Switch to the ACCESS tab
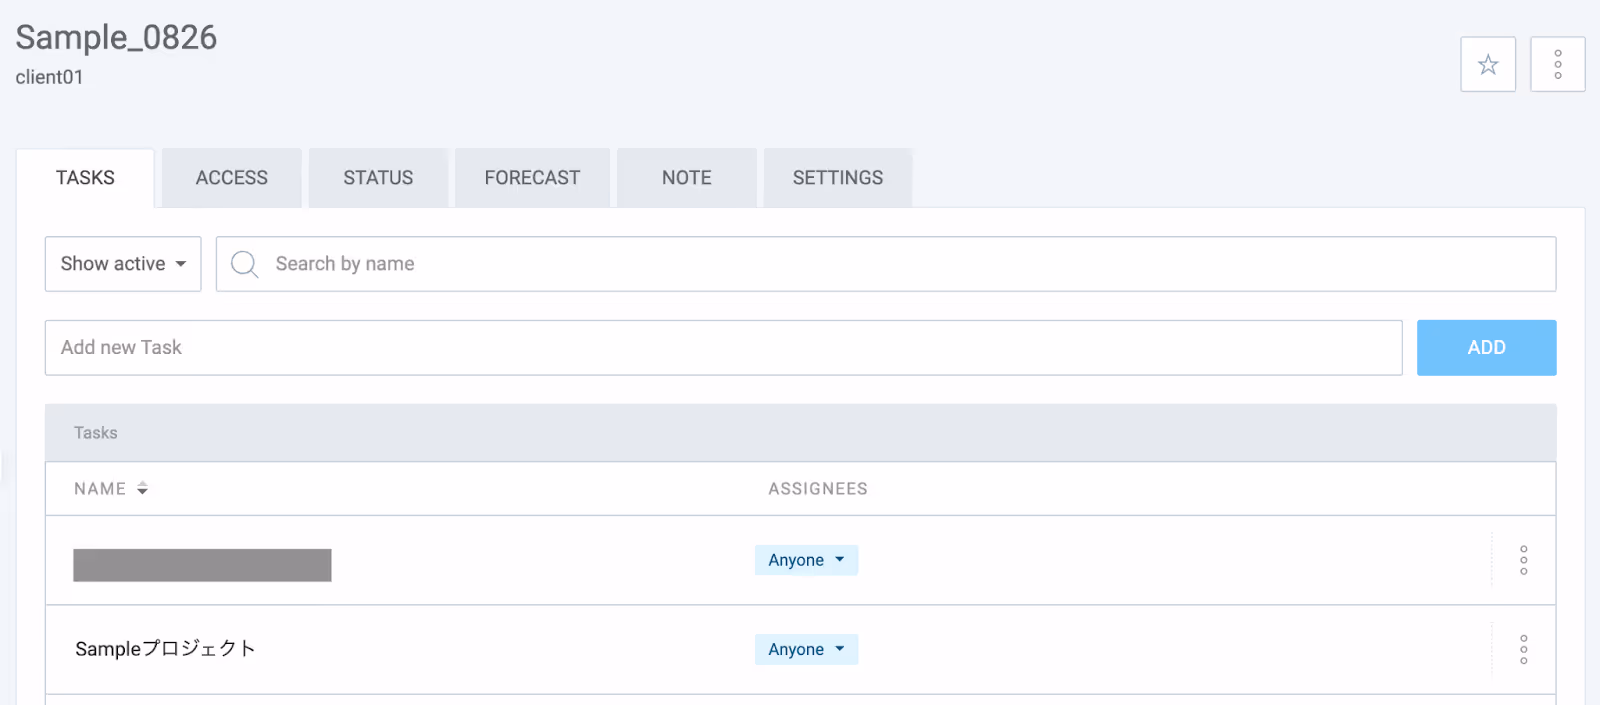 pos(232,178)
